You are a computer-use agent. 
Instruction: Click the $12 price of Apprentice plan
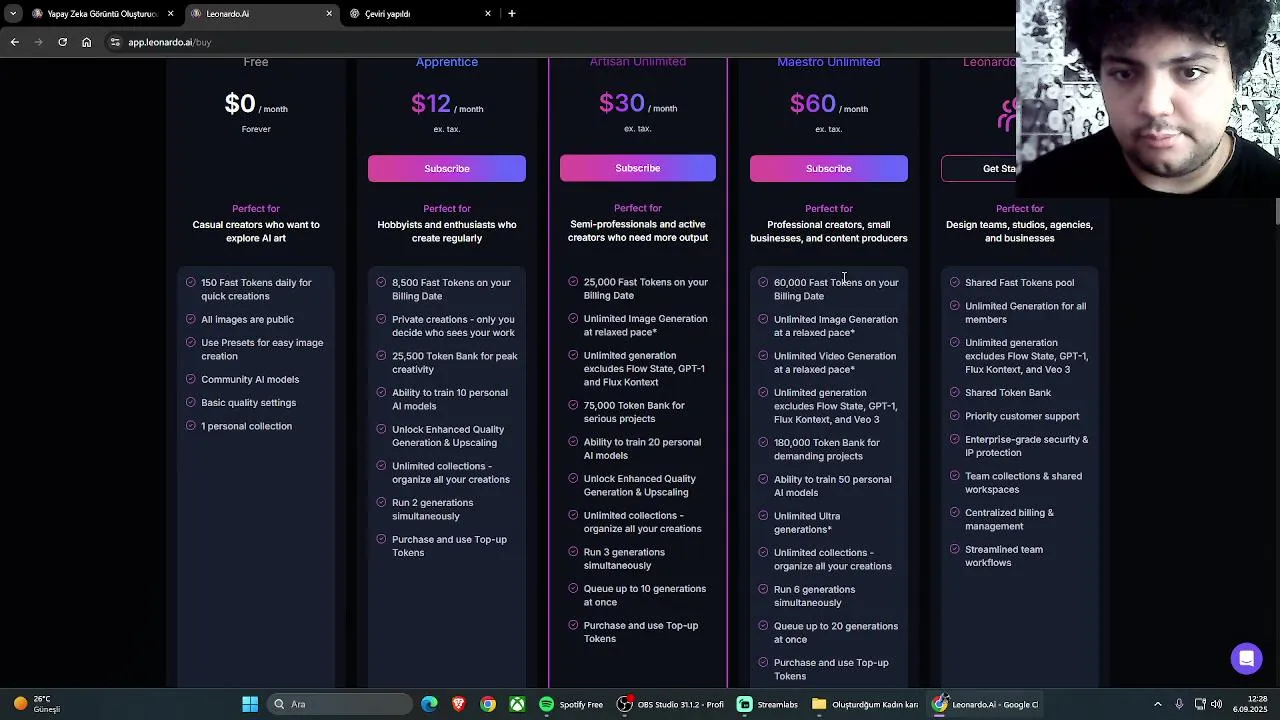pyautogui.click(x=430, y=103)
